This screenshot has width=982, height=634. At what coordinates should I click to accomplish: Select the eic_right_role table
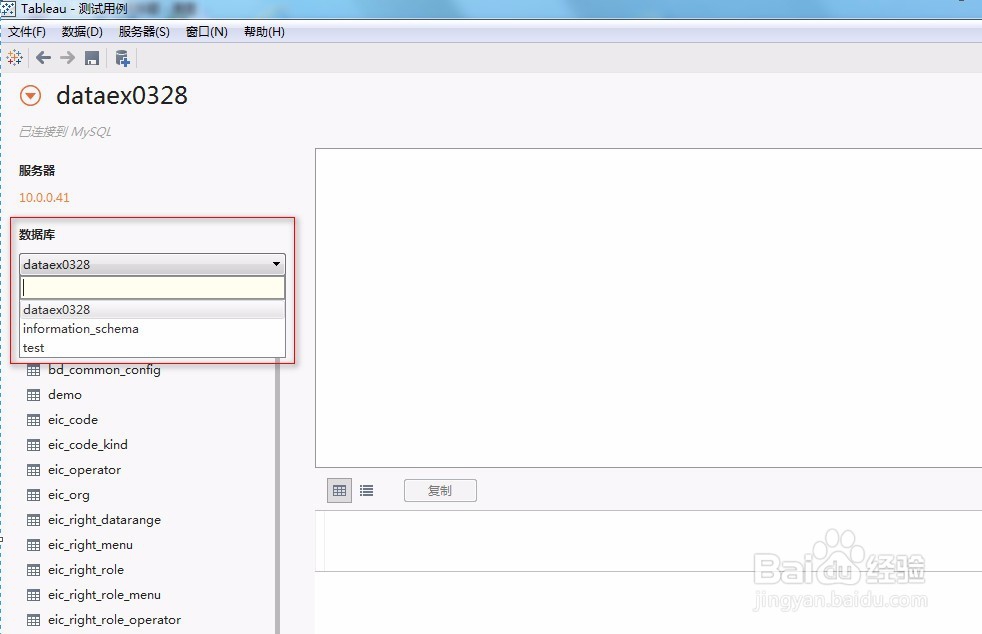coord(86,570)
